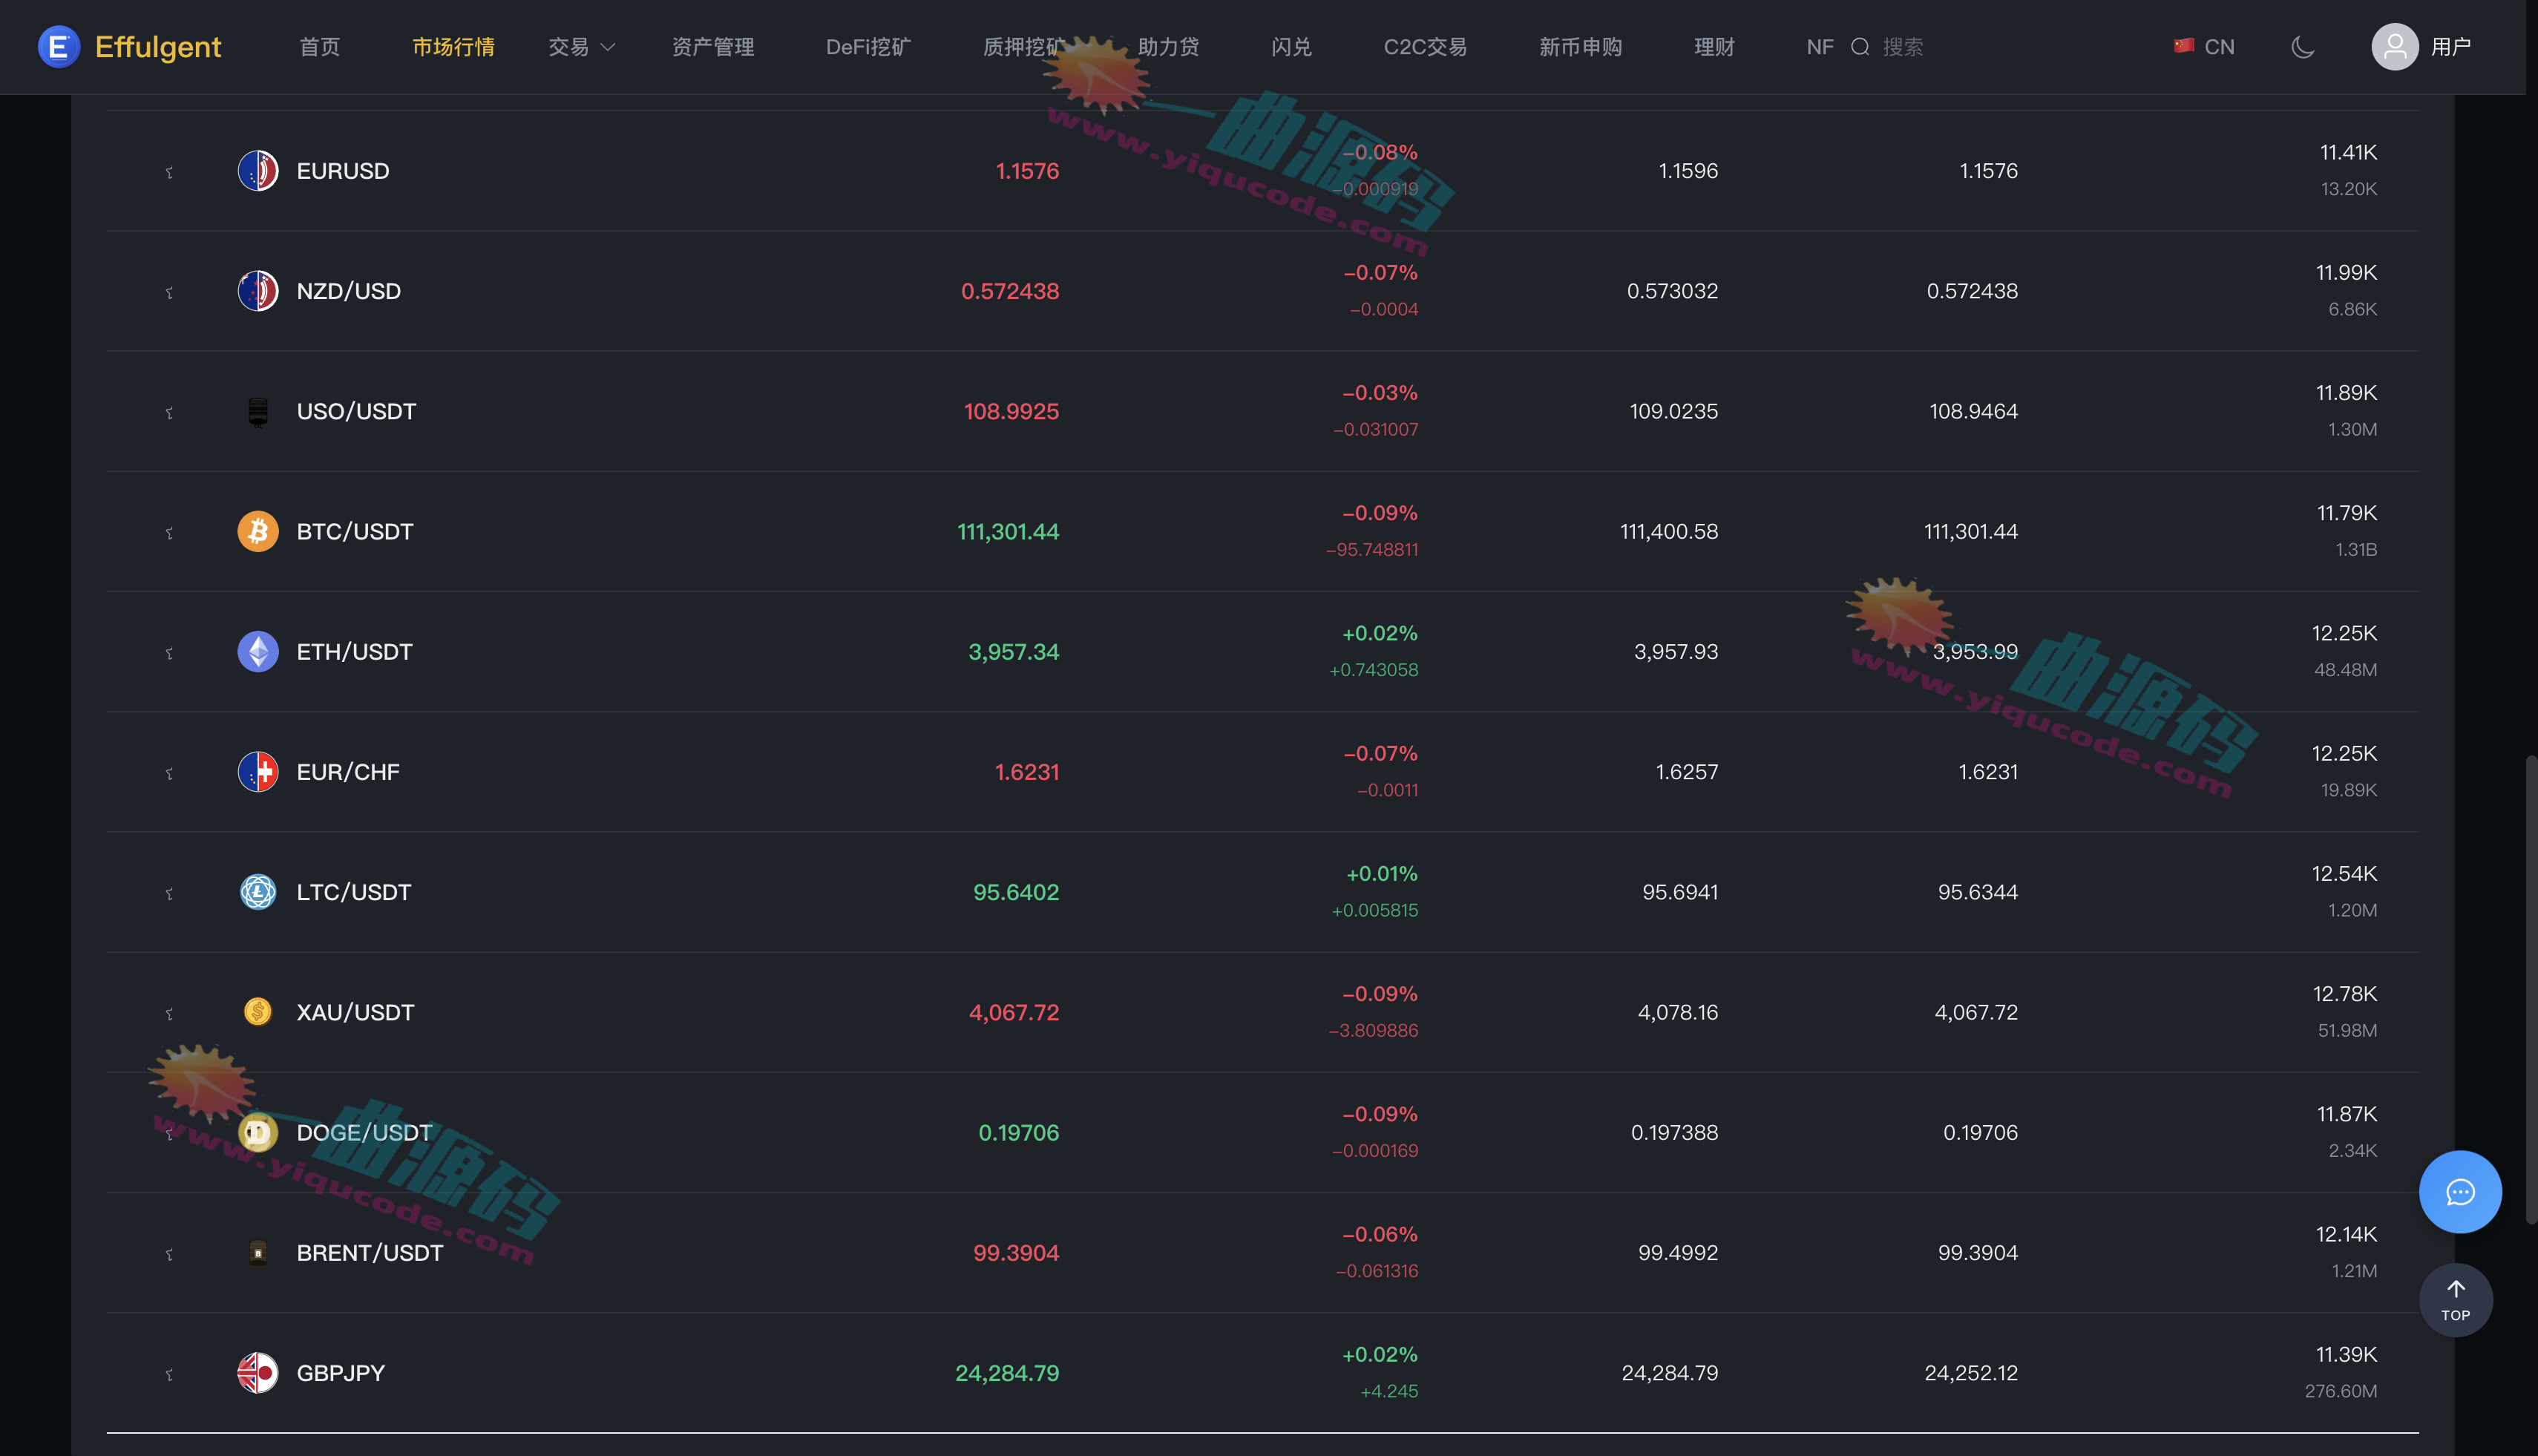This screenshot has width=2538, height=1456.
Task: Click the Ethereum coin icon
Action: tap(258, 651)
